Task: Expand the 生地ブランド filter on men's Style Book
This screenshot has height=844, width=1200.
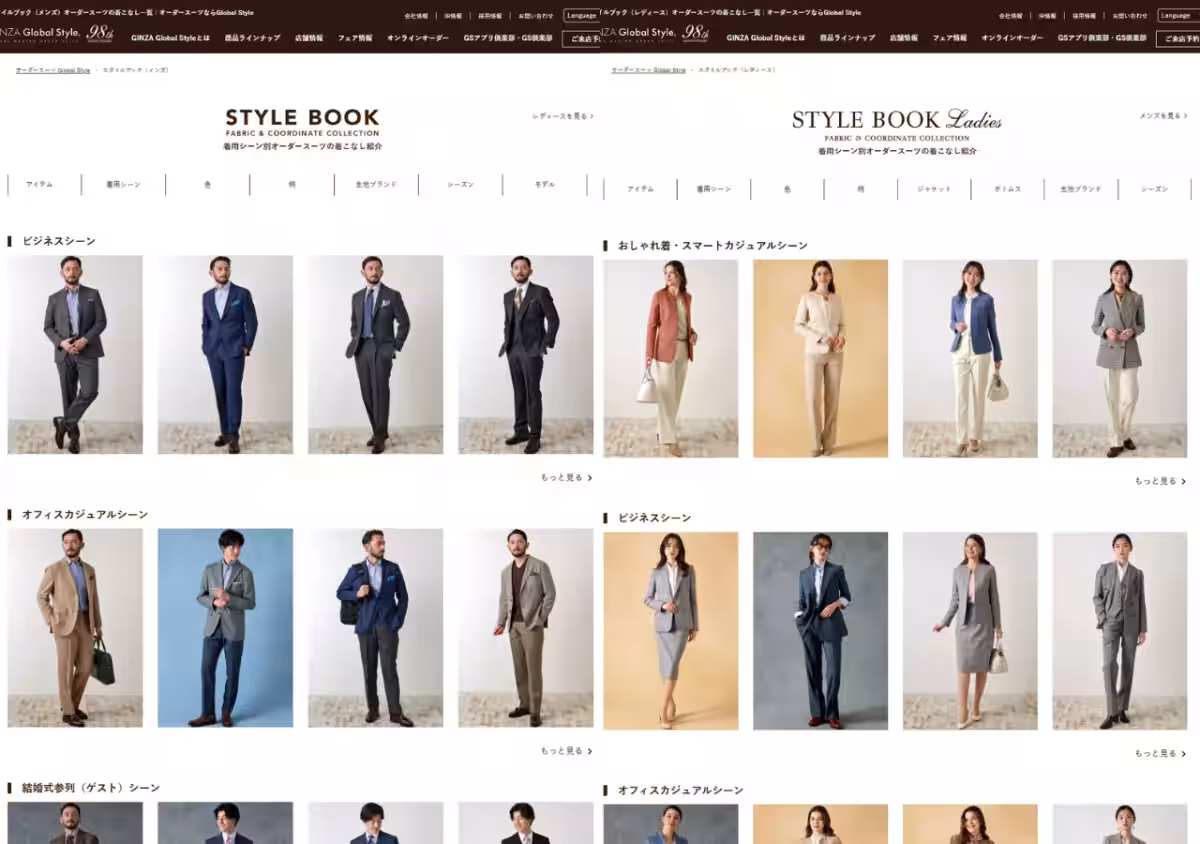Action: (x=376, y=185)
